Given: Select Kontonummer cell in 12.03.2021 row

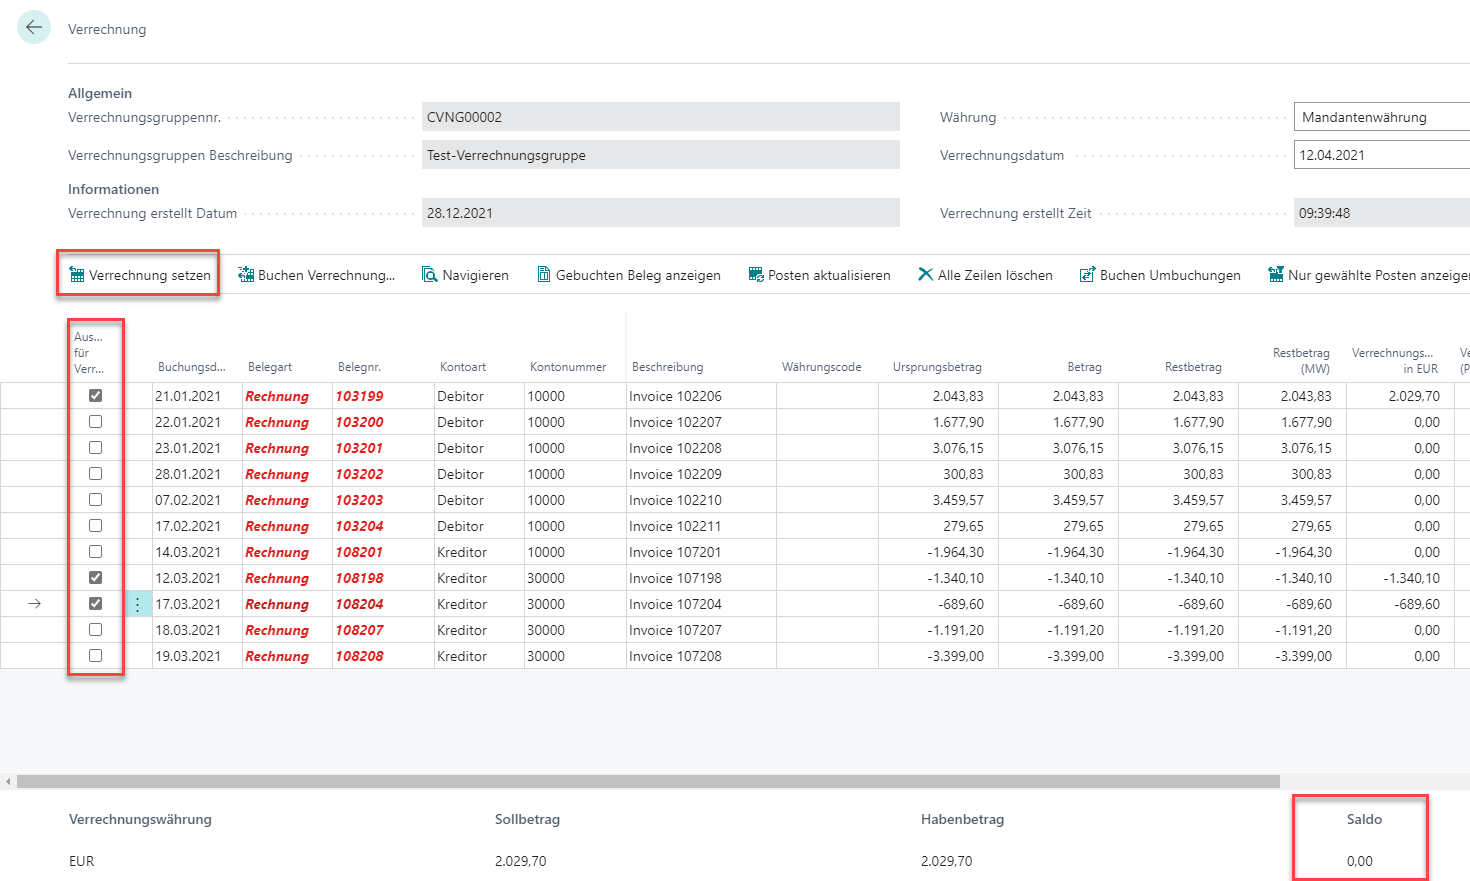Looking at the screenshot, I should coord(575,578).
